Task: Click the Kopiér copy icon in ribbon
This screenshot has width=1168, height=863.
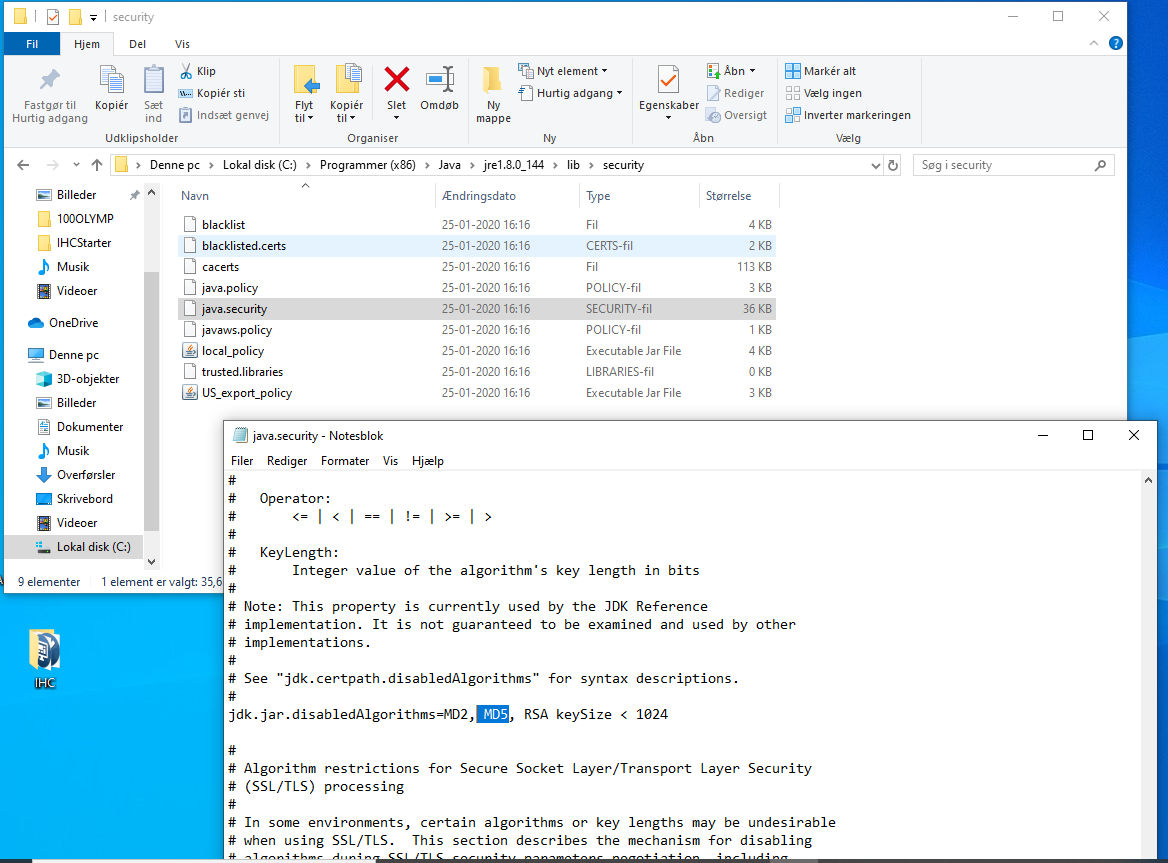Action: coord(111,80)
